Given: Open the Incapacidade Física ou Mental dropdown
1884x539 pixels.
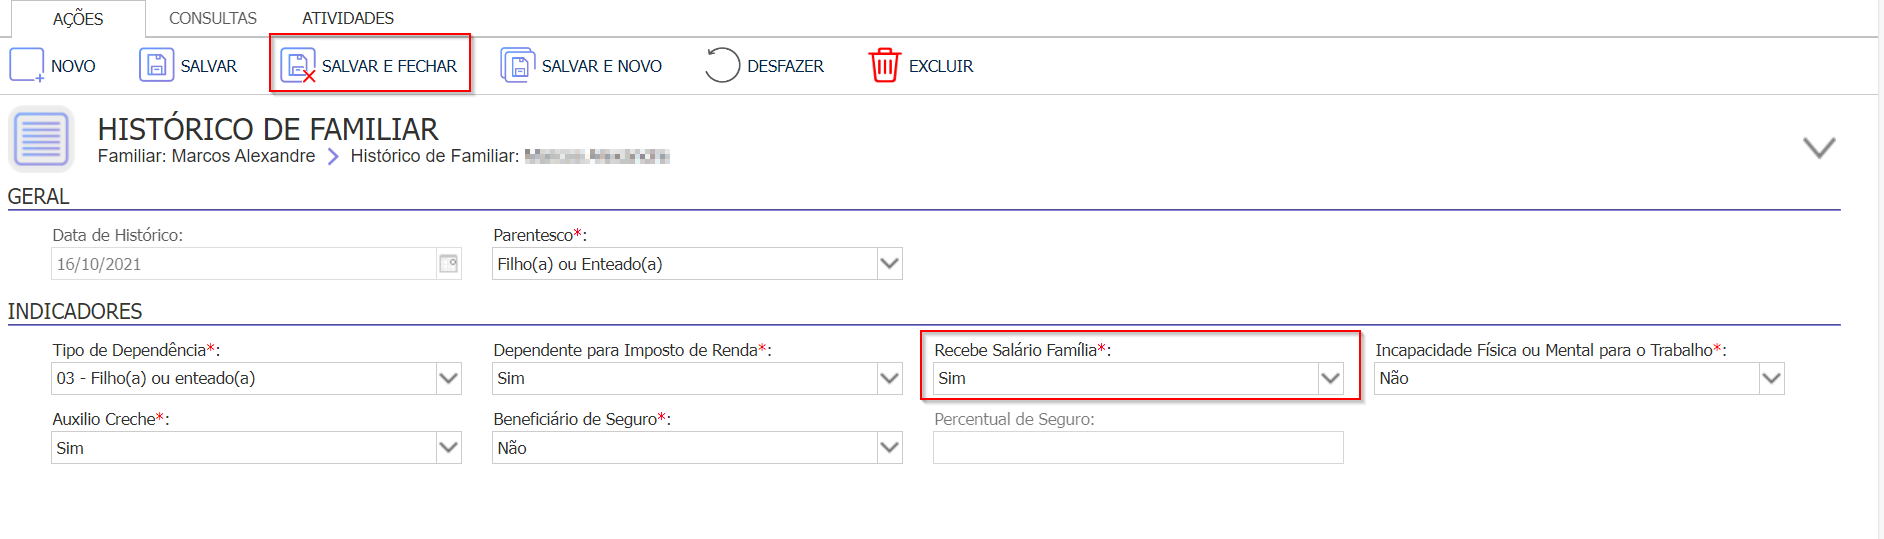Looking at the screenshot, I should 1771,379.
